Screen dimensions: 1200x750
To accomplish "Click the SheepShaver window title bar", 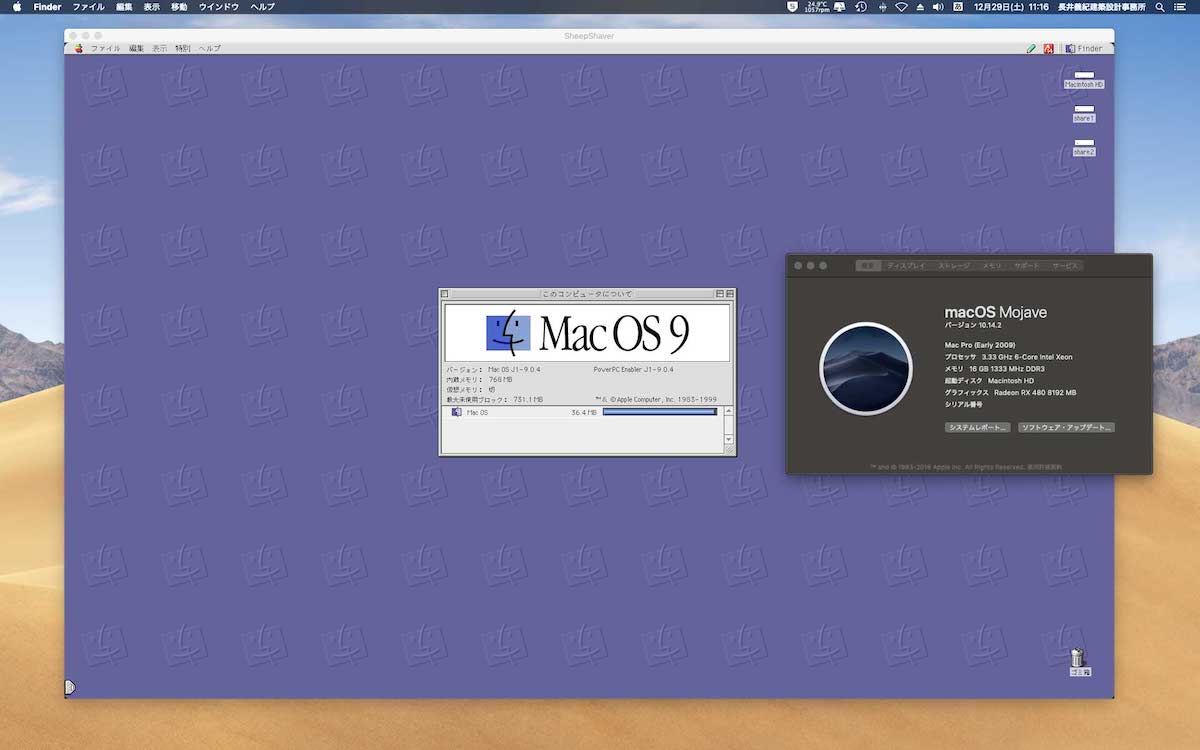I will 589,35.
